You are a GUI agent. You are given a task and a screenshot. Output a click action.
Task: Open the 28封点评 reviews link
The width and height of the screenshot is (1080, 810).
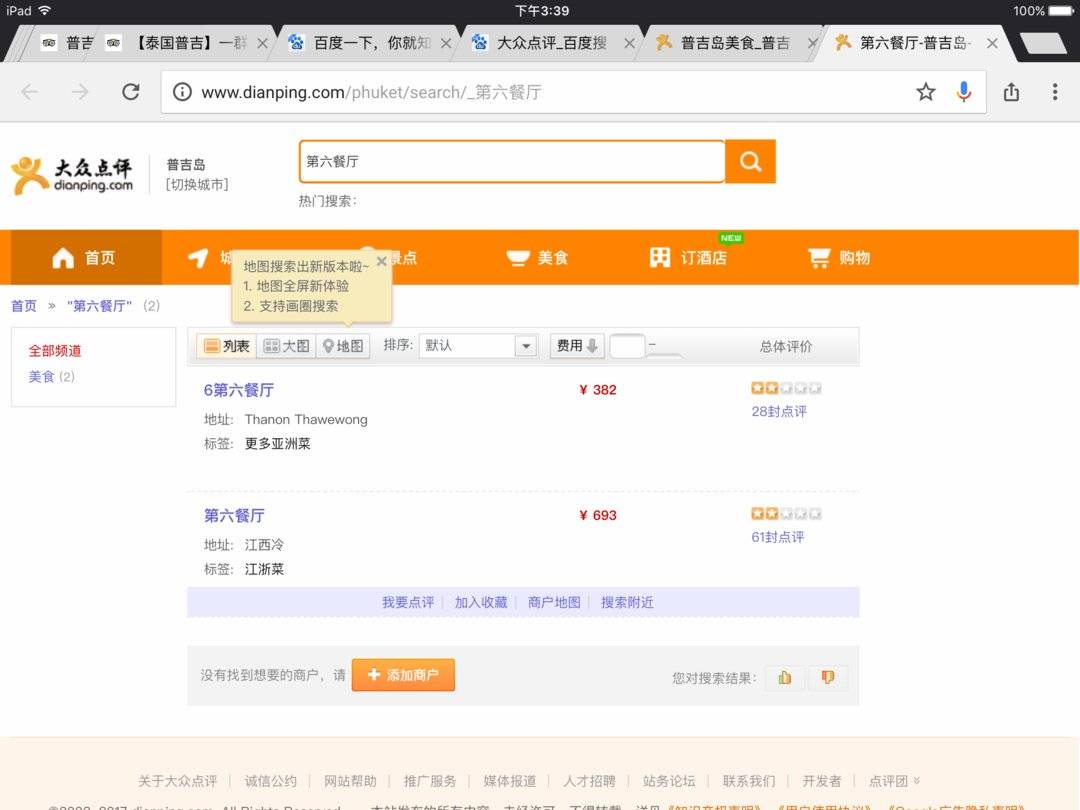779,411
